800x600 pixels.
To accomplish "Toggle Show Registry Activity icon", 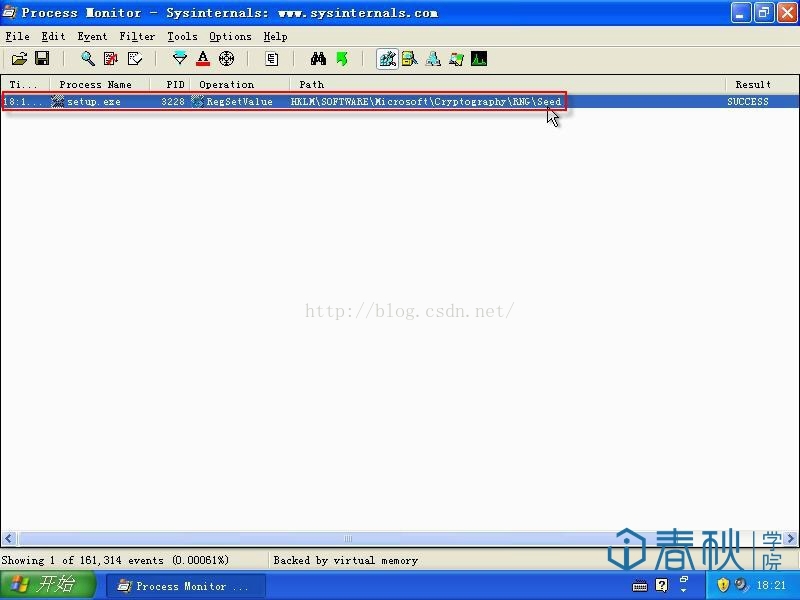I will (x=387, y=59).
